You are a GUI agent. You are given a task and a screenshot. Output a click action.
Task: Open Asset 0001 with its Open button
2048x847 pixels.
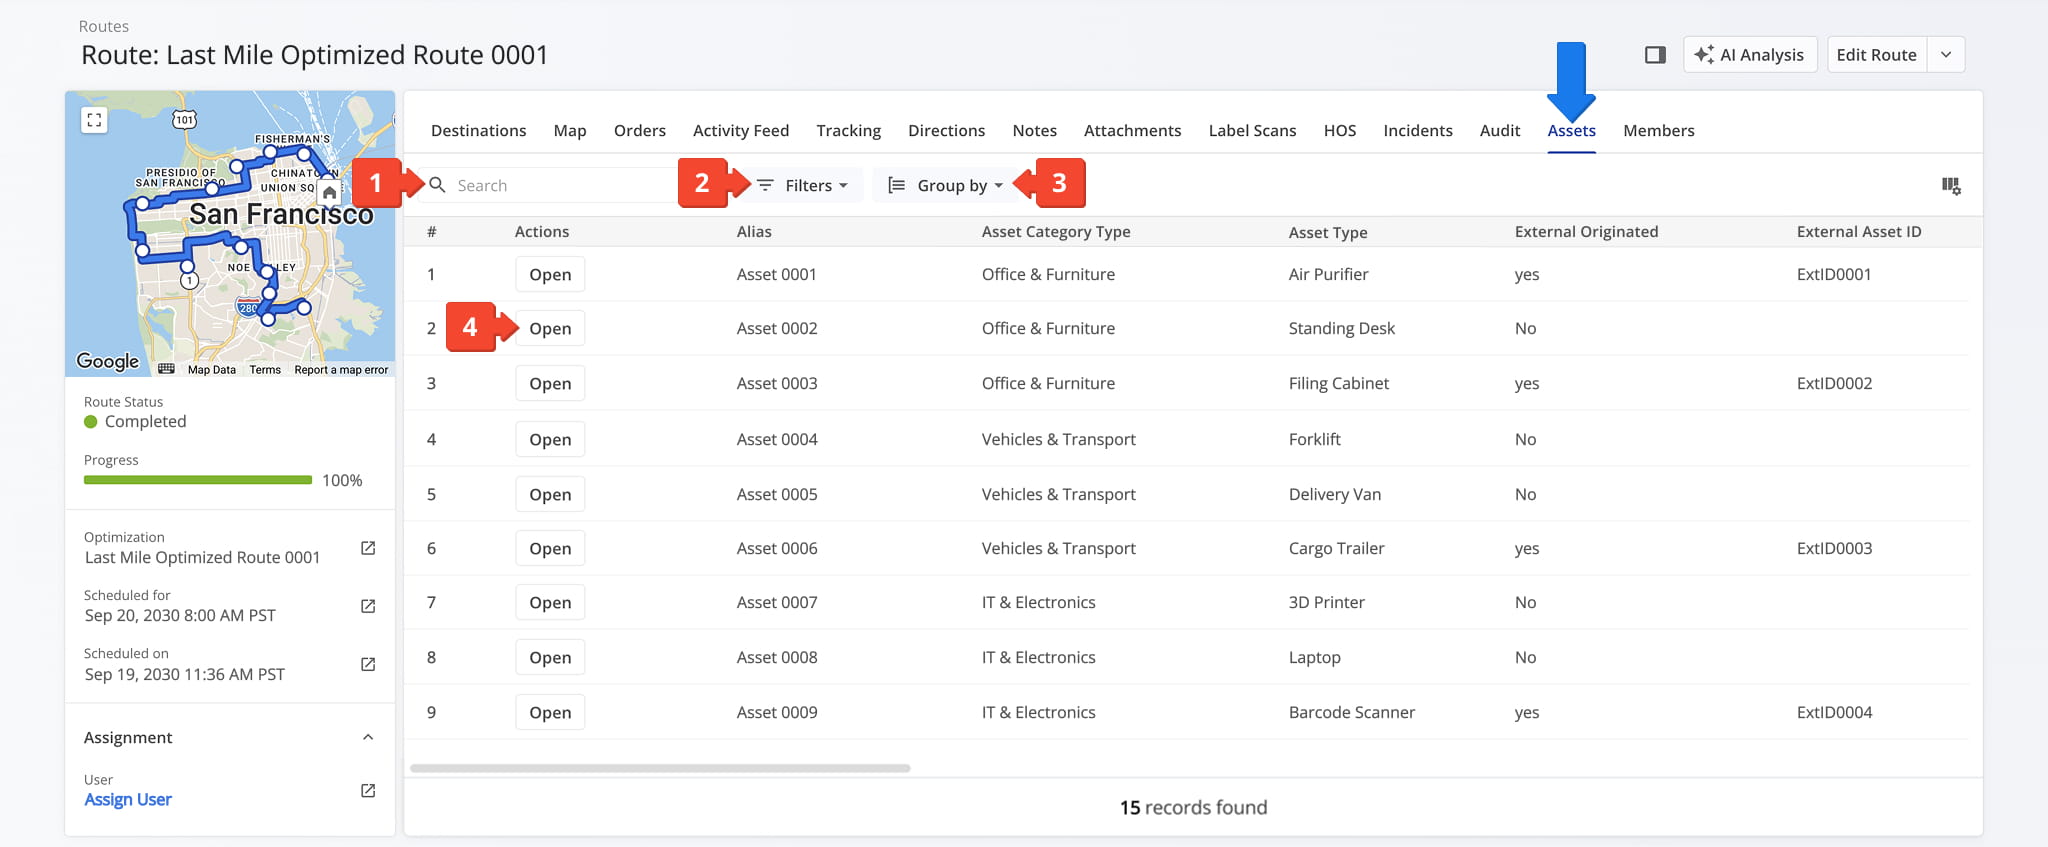click(550, 274)
